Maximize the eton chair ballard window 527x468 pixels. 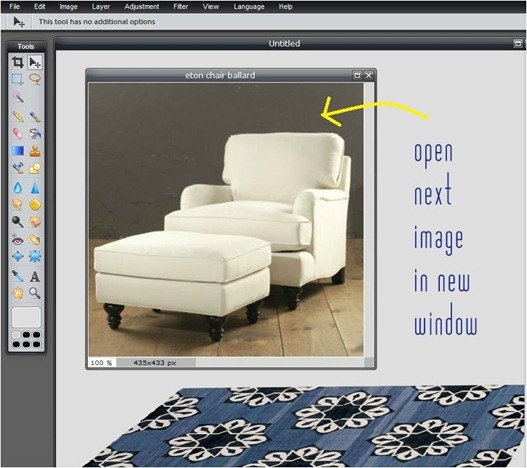click(x=357, y=75)
